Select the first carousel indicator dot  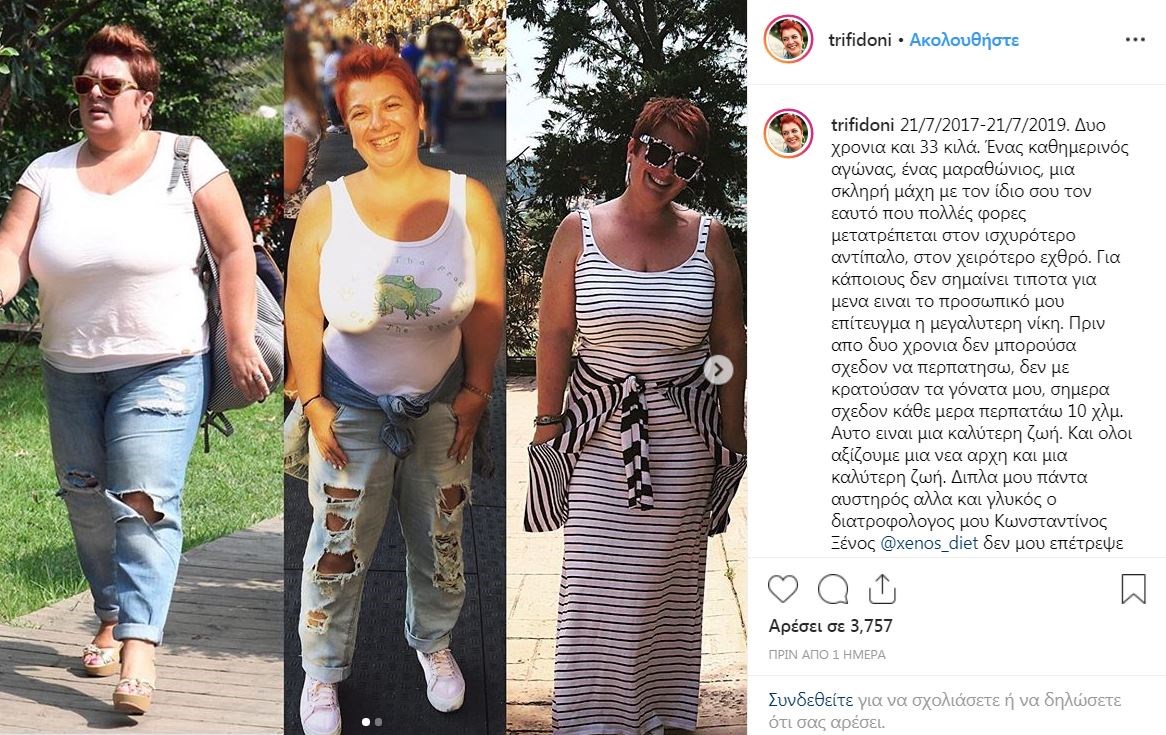tap(365, 721)
